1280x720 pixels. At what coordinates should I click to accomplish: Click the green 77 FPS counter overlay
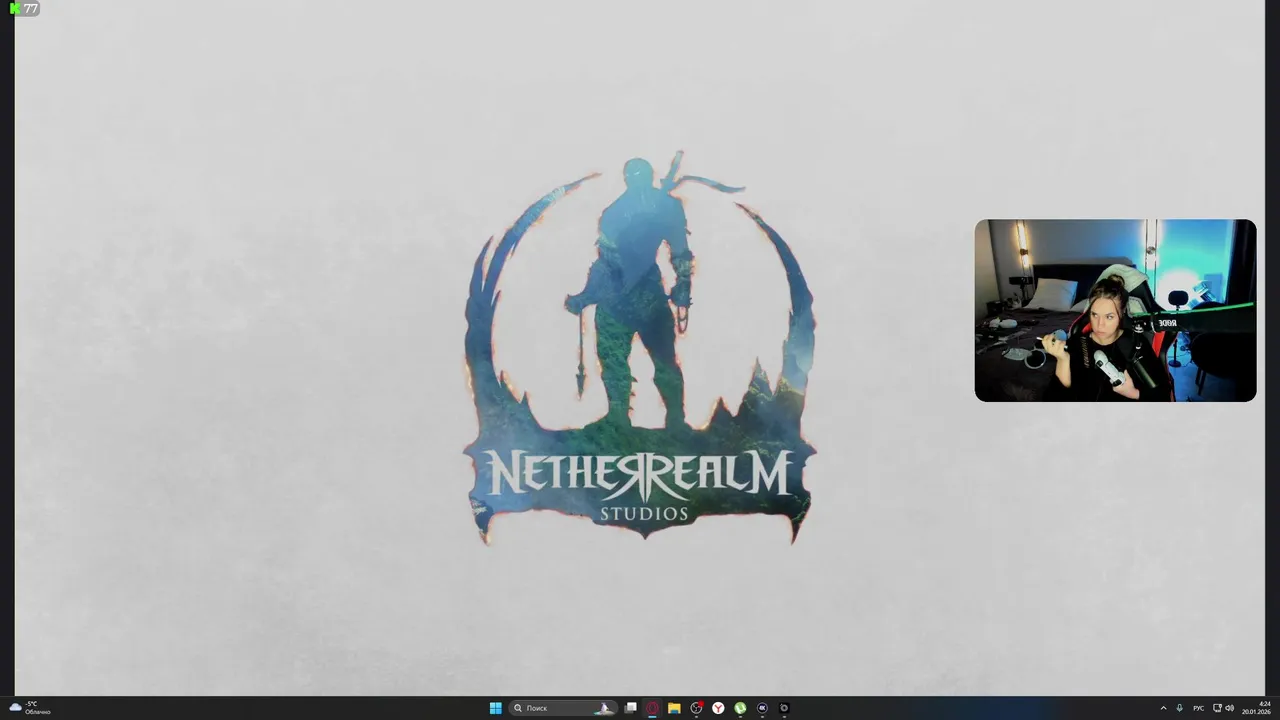(x=25, y=9)
